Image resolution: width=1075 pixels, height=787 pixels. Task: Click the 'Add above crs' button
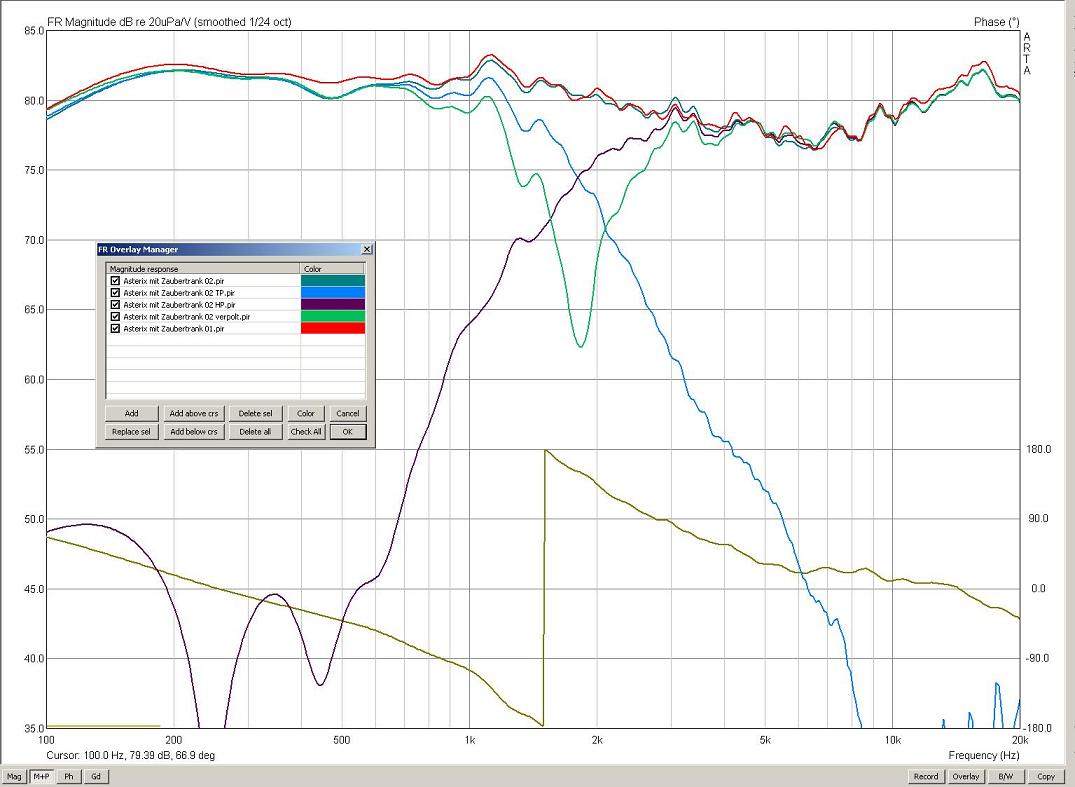(194, 413)
